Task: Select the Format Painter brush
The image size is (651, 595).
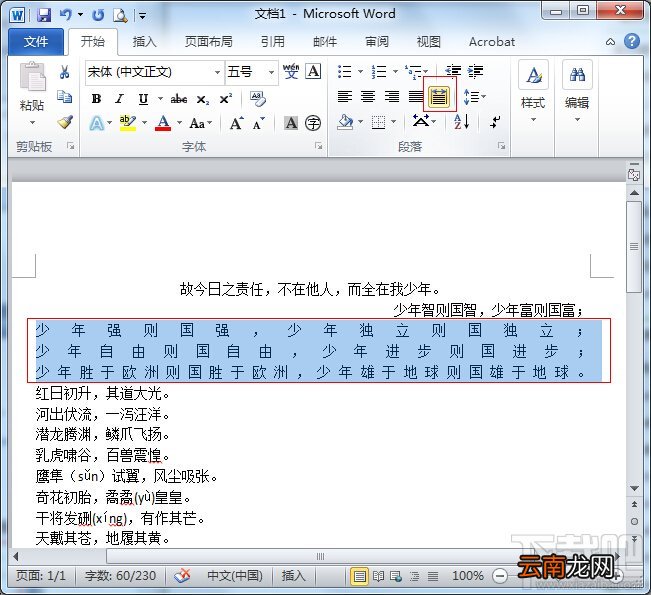Action: pos(65,122)
